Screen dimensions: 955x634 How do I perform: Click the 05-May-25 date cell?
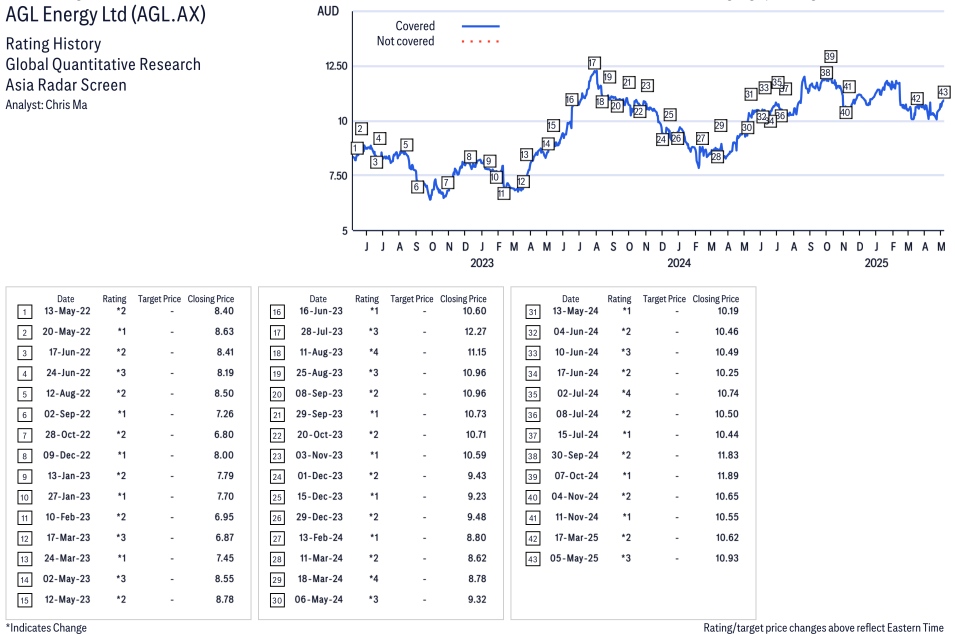coord(574,558)
